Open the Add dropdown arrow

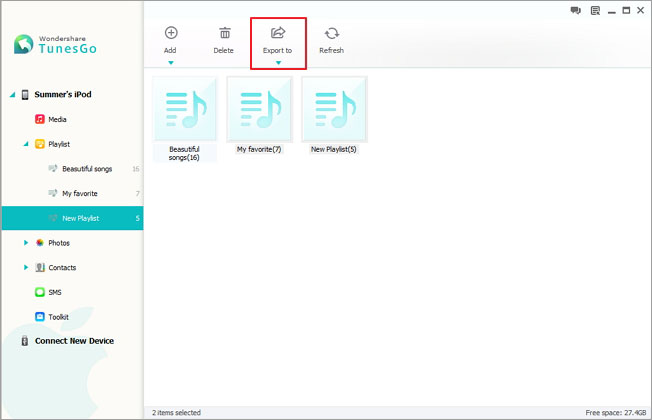pyautogui.click(x=170, y=63)
